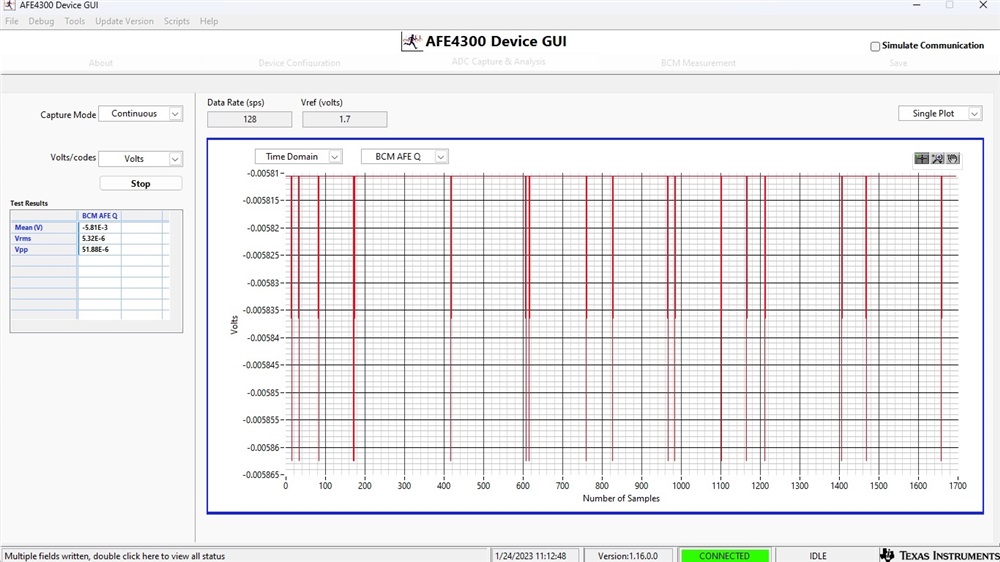
Task: Click the -0.00581 y-axis top value
Action: [x=261, y=174]
